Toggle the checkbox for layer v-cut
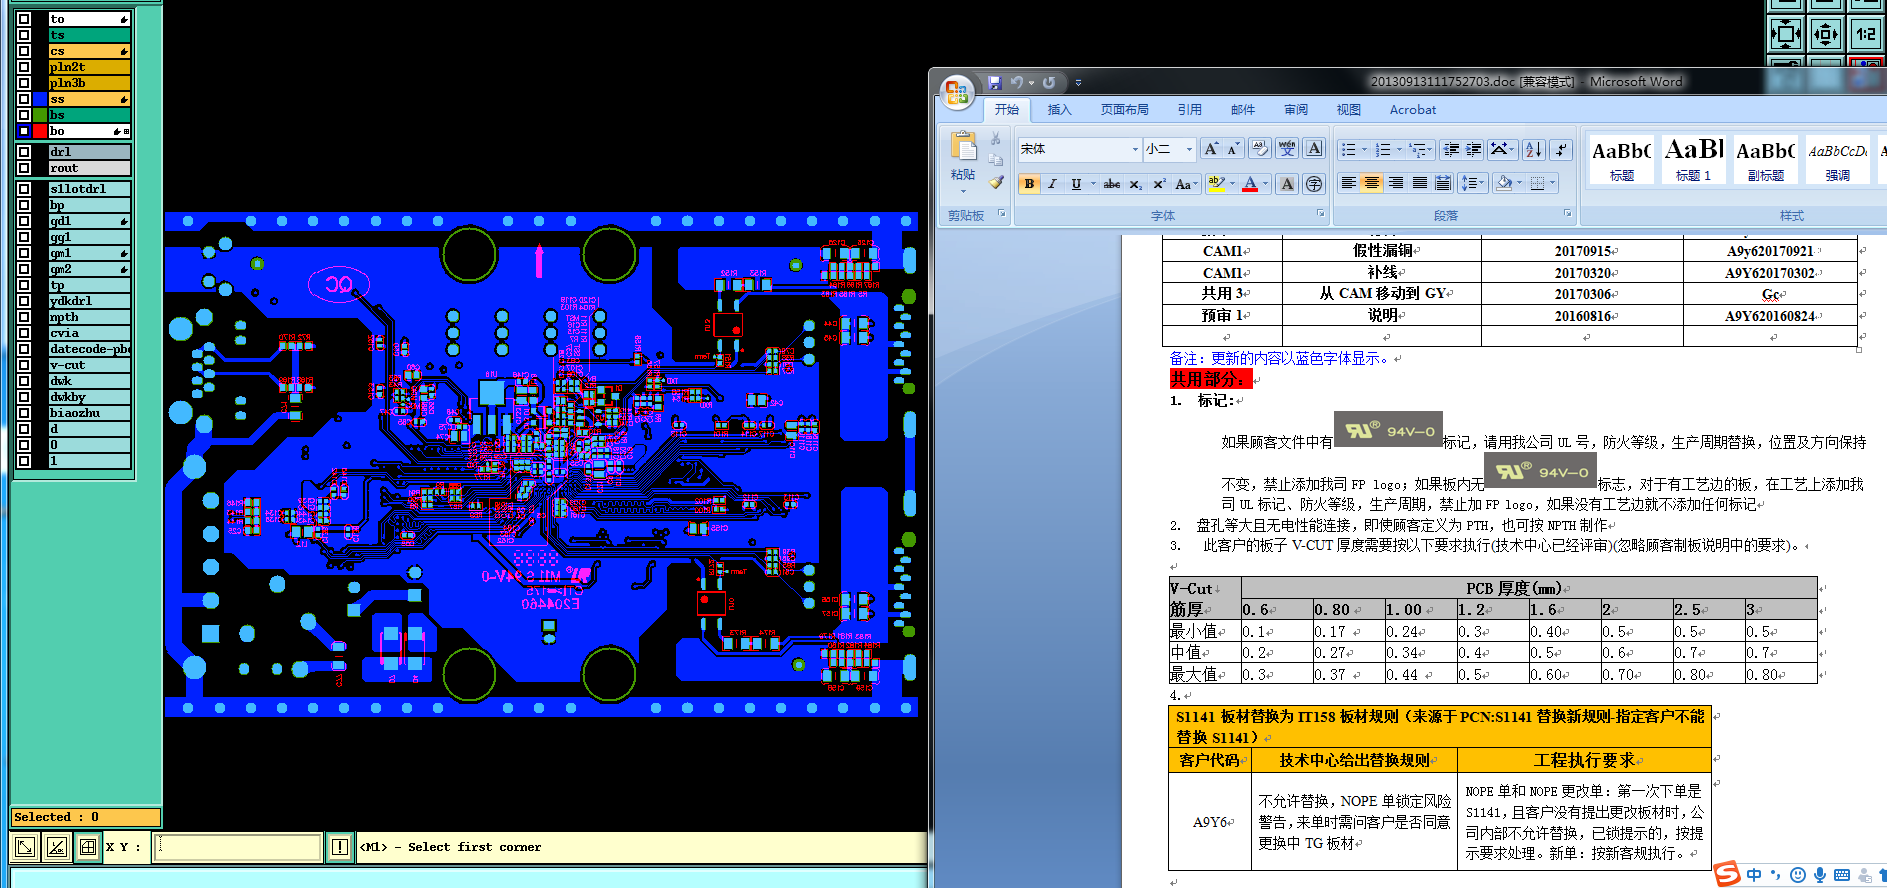1887x888 pixels. tap(23, 365)
